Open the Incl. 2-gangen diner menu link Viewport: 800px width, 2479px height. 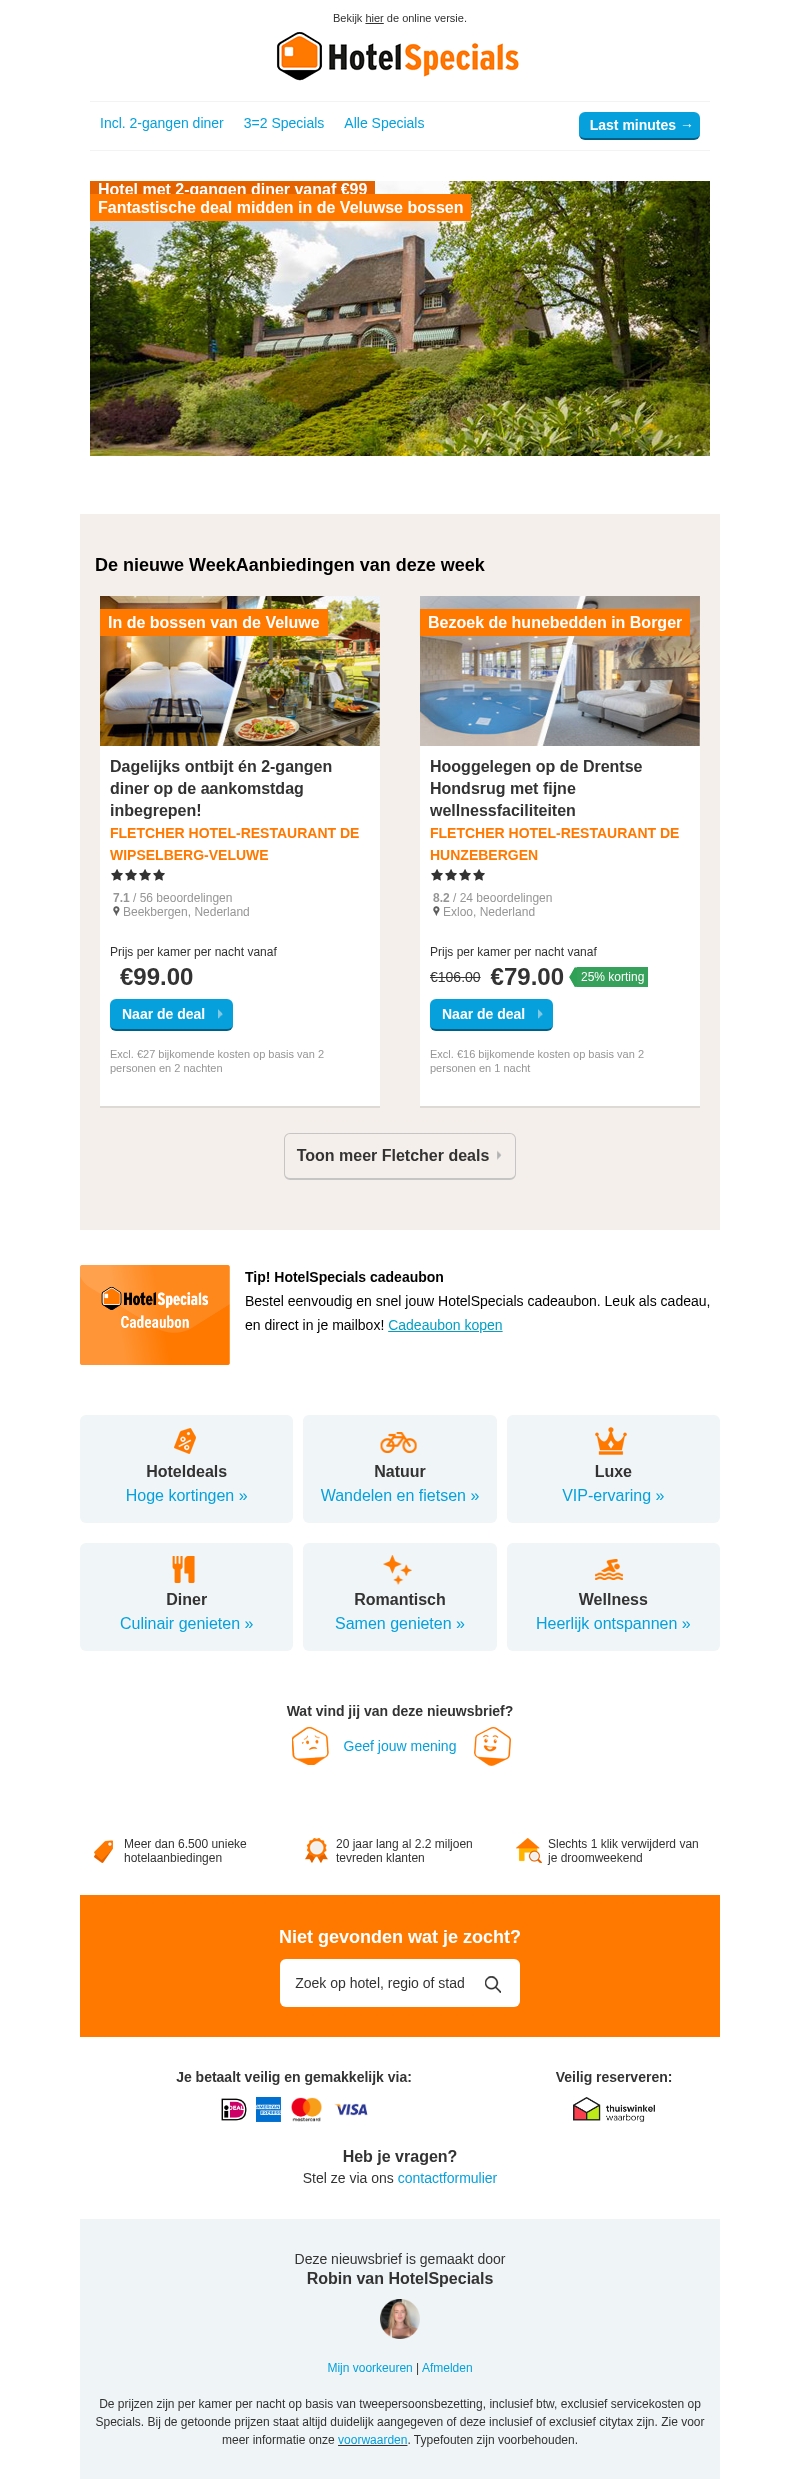(x=162, y=124)
